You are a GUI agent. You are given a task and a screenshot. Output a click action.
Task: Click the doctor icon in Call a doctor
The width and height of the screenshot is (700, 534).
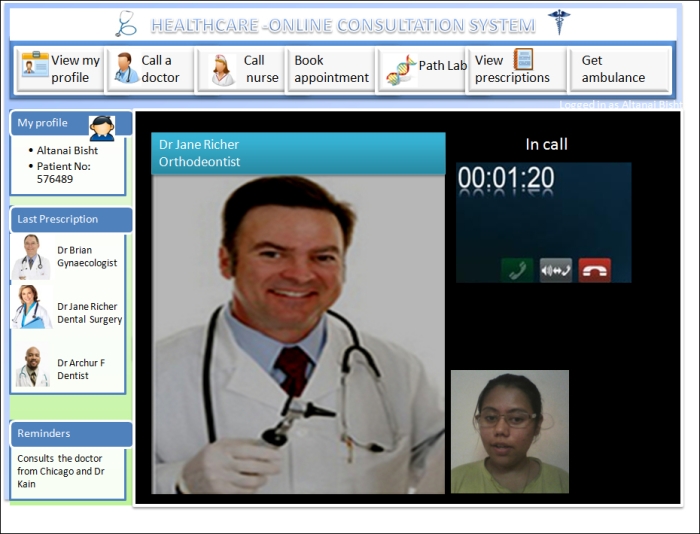[x=126, y=68]
